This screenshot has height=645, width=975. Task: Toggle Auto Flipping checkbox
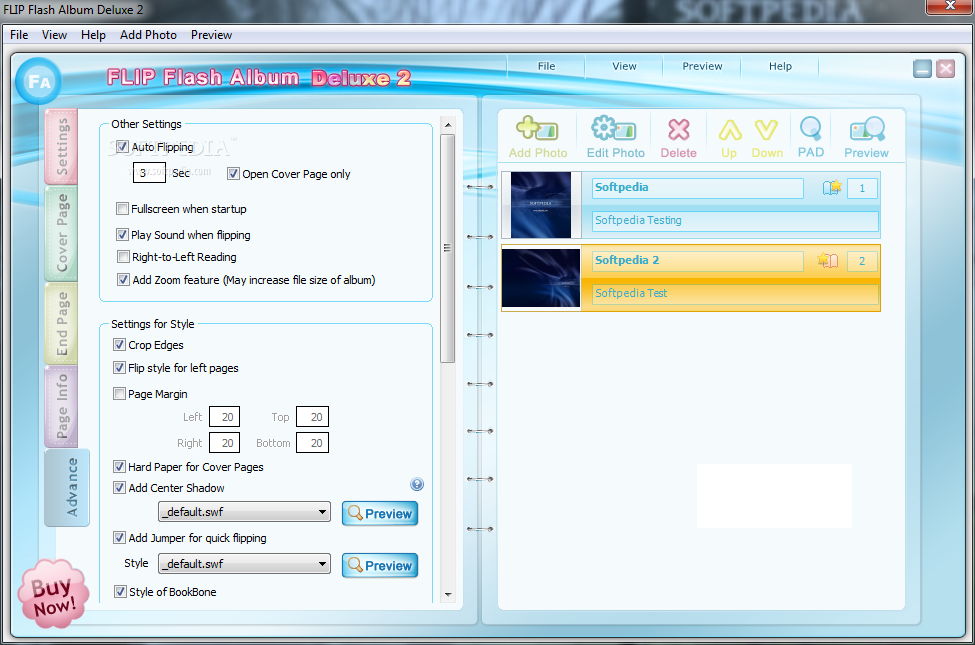click(122, 147)
